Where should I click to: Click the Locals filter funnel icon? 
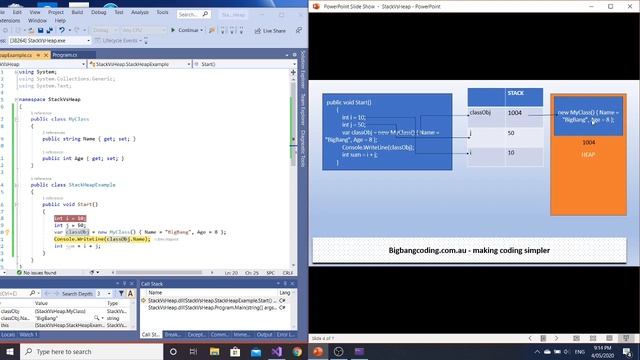pyautogui.click(x=121, y=293)
